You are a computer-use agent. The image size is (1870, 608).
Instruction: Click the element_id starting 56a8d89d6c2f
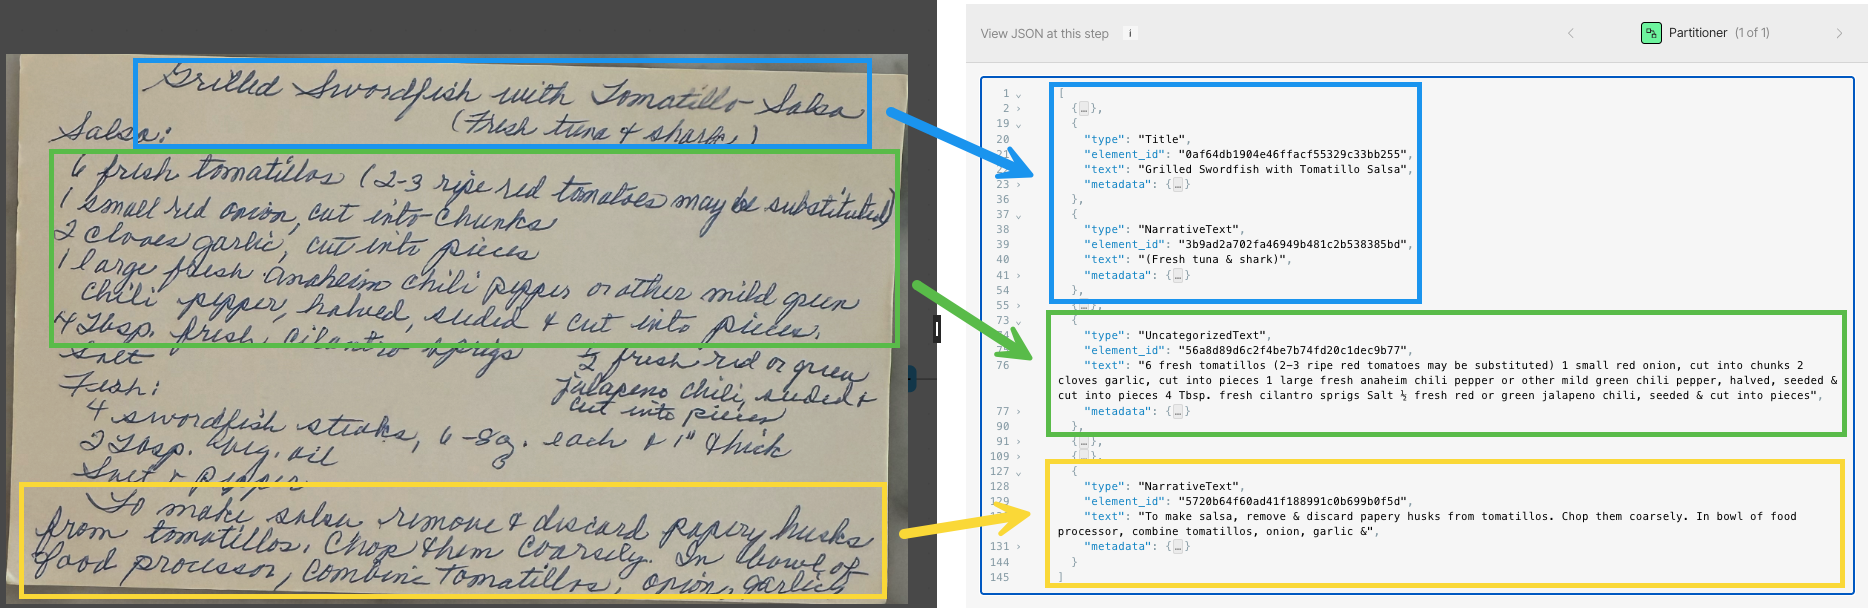pyautogui.click(x=1291, y=351)
